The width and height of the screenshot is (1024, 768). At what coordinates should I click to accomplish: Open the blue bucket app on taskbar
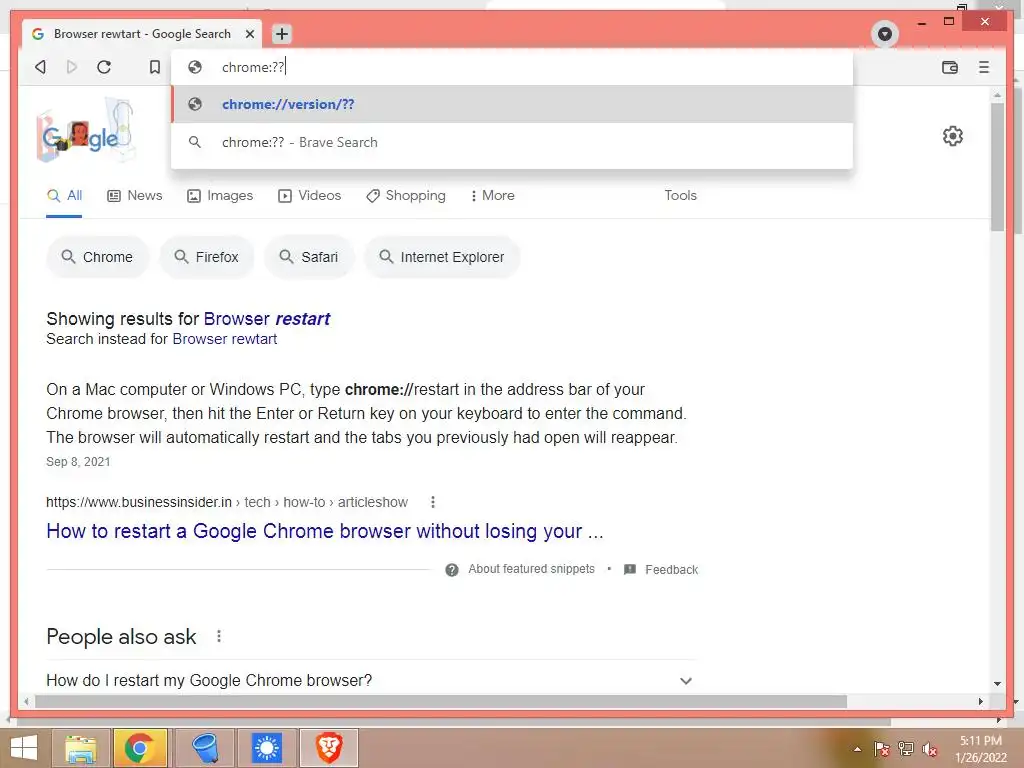click(x=204, y=748)
